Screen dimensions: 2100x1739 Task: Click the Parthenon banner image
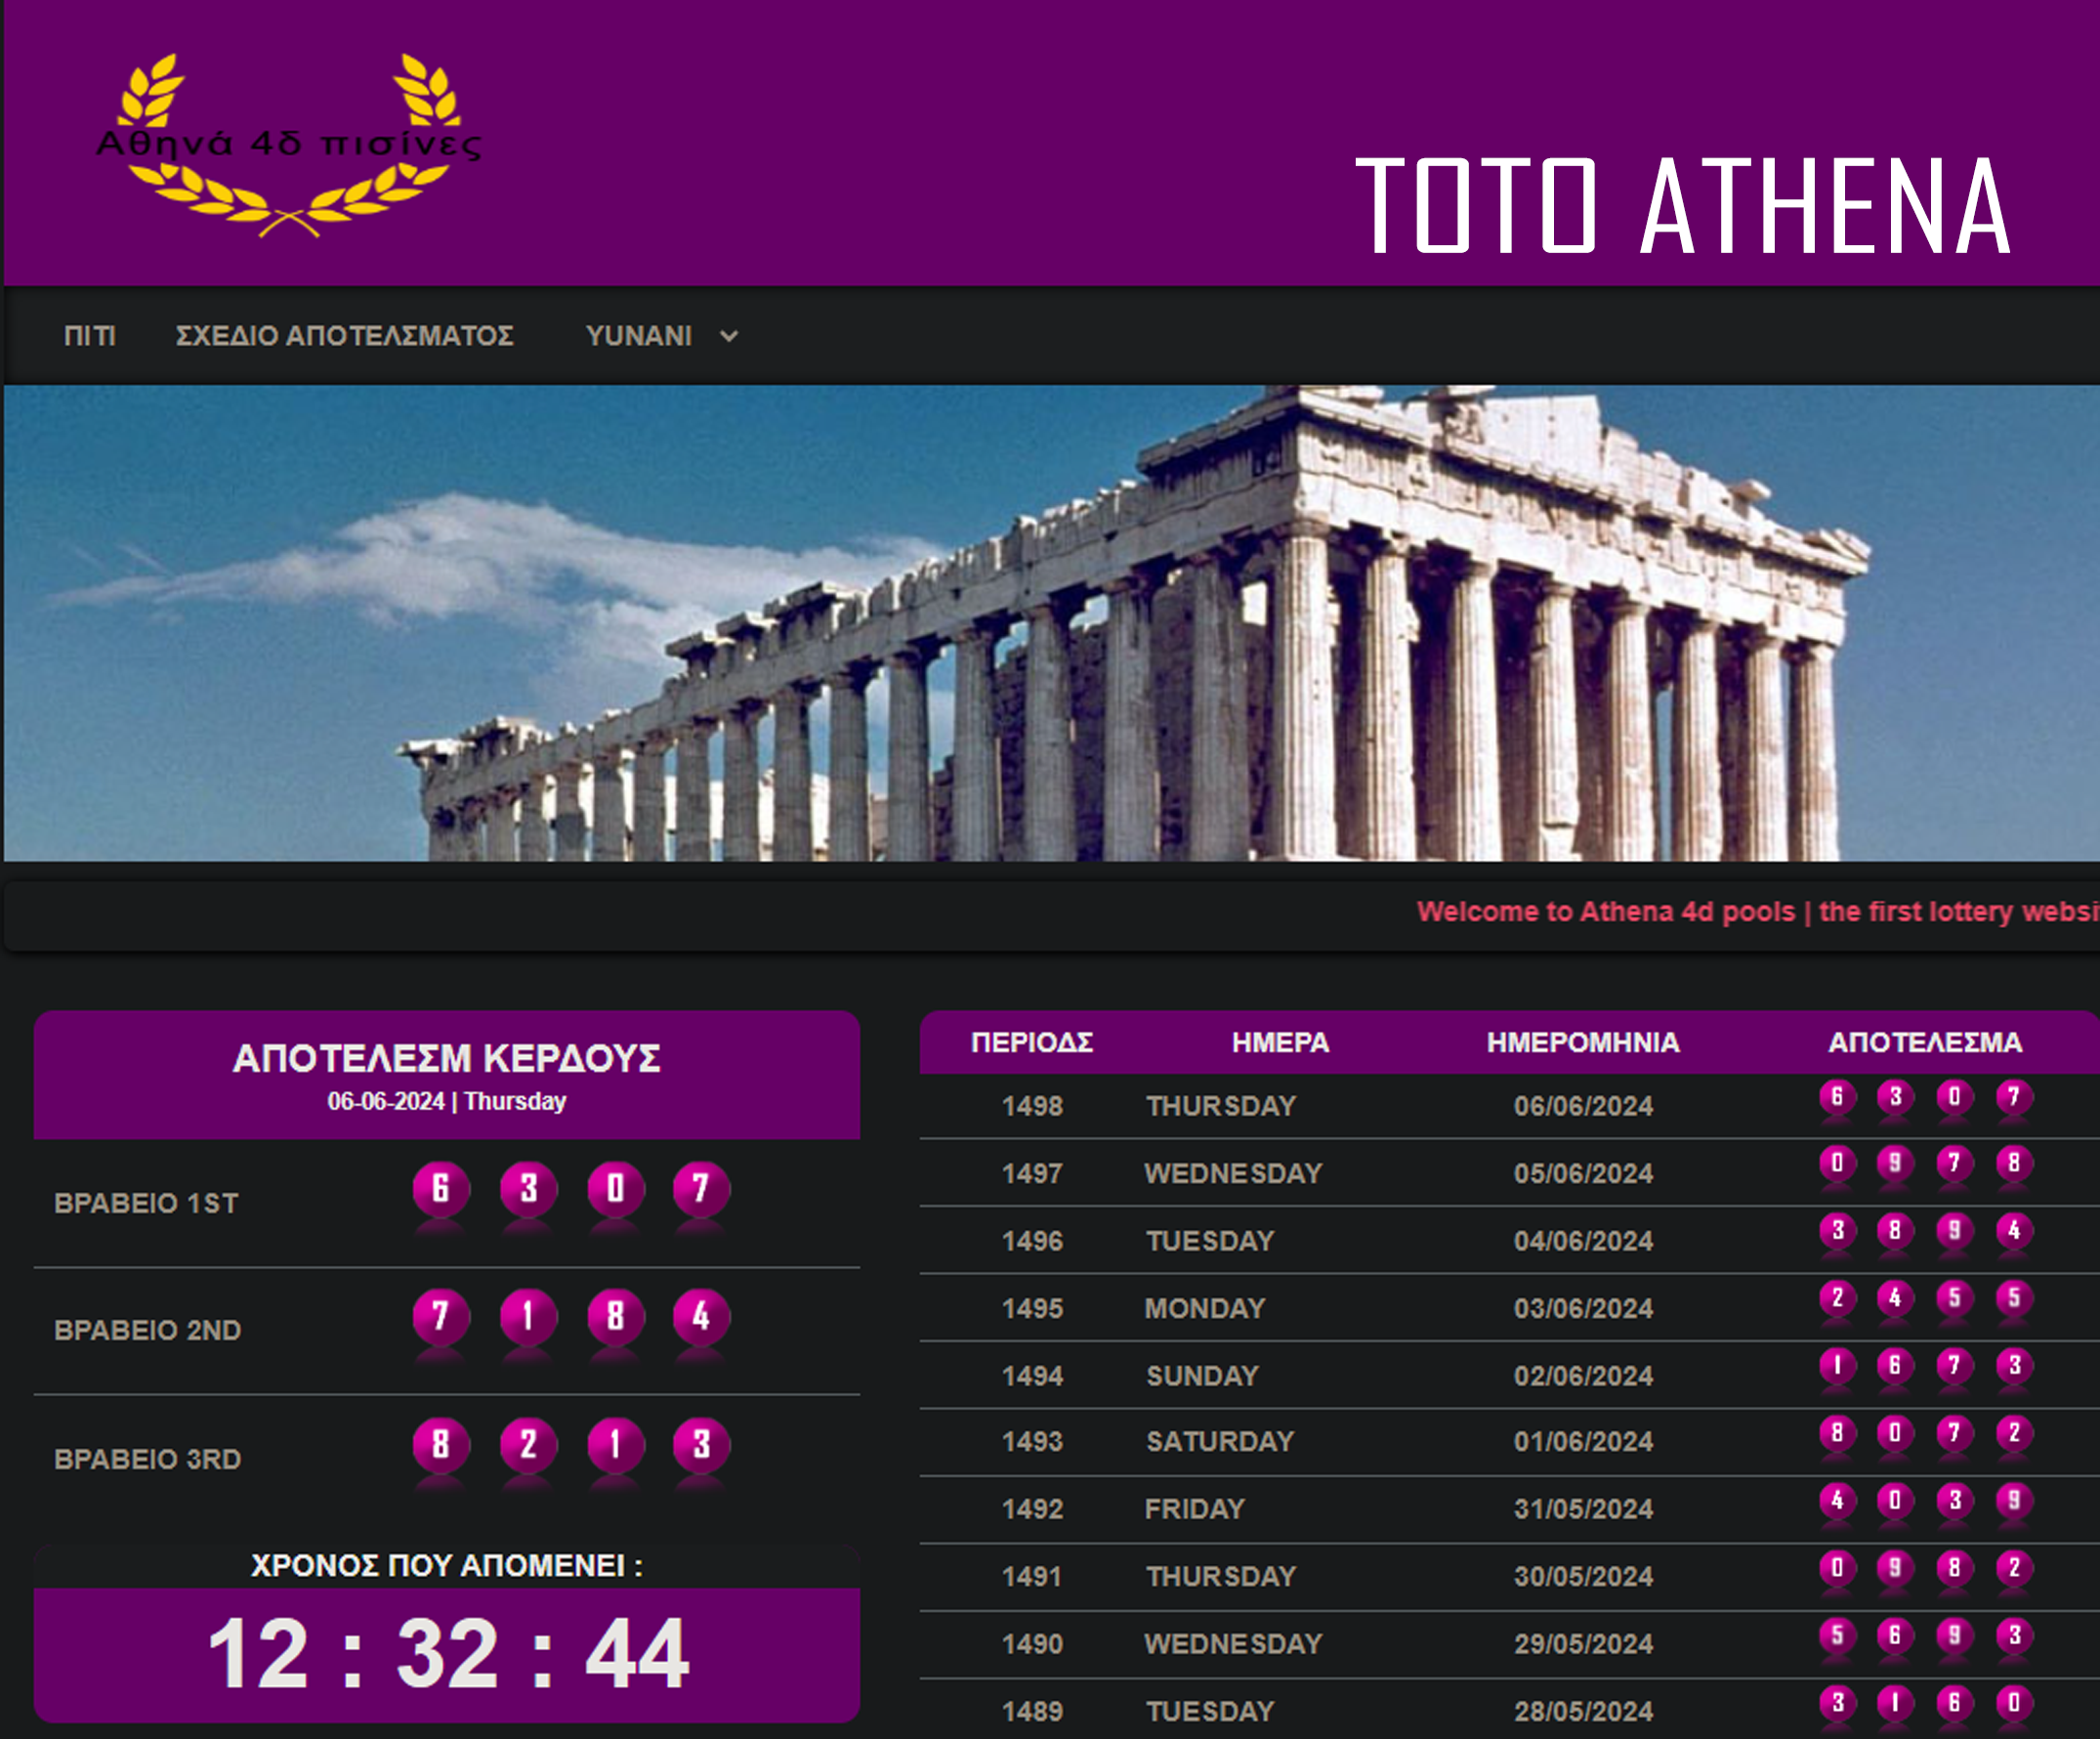(x=1051, y=623)
